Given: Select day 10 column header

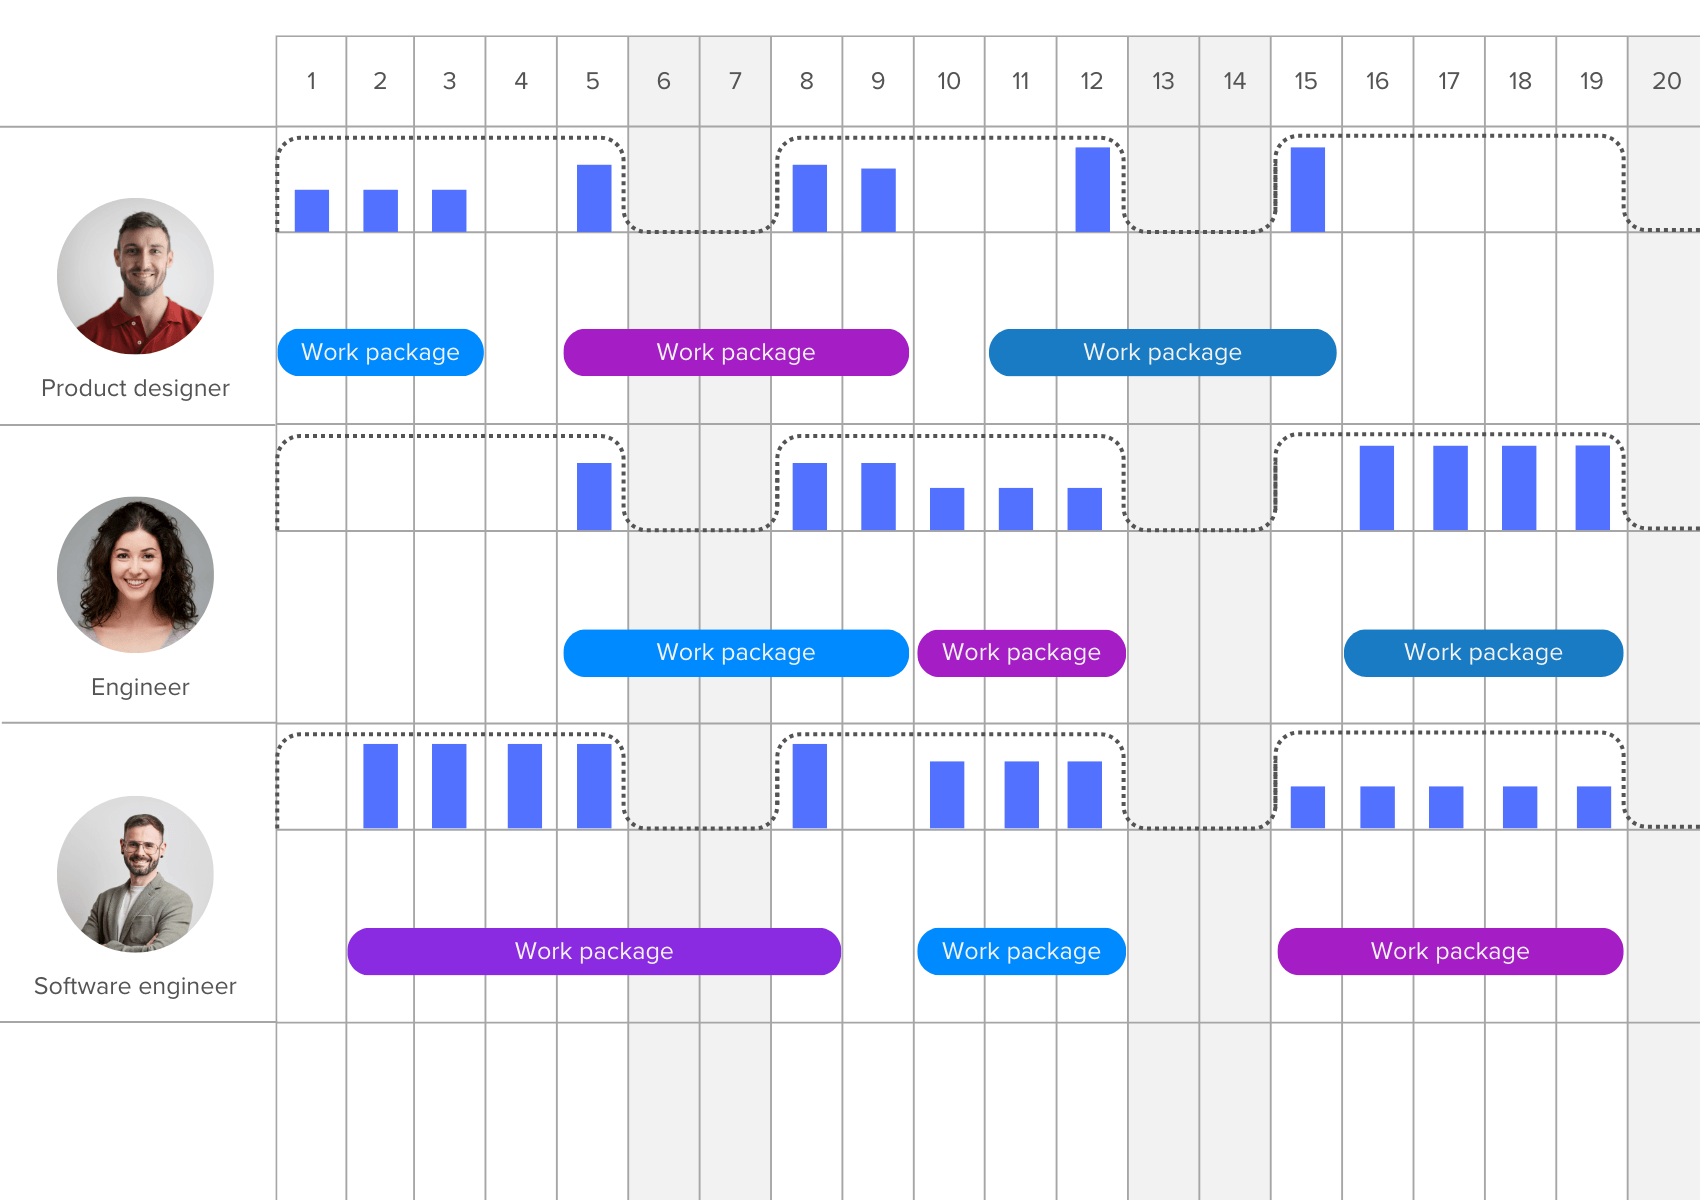Looking at the screenshot, I should point(949,81).
